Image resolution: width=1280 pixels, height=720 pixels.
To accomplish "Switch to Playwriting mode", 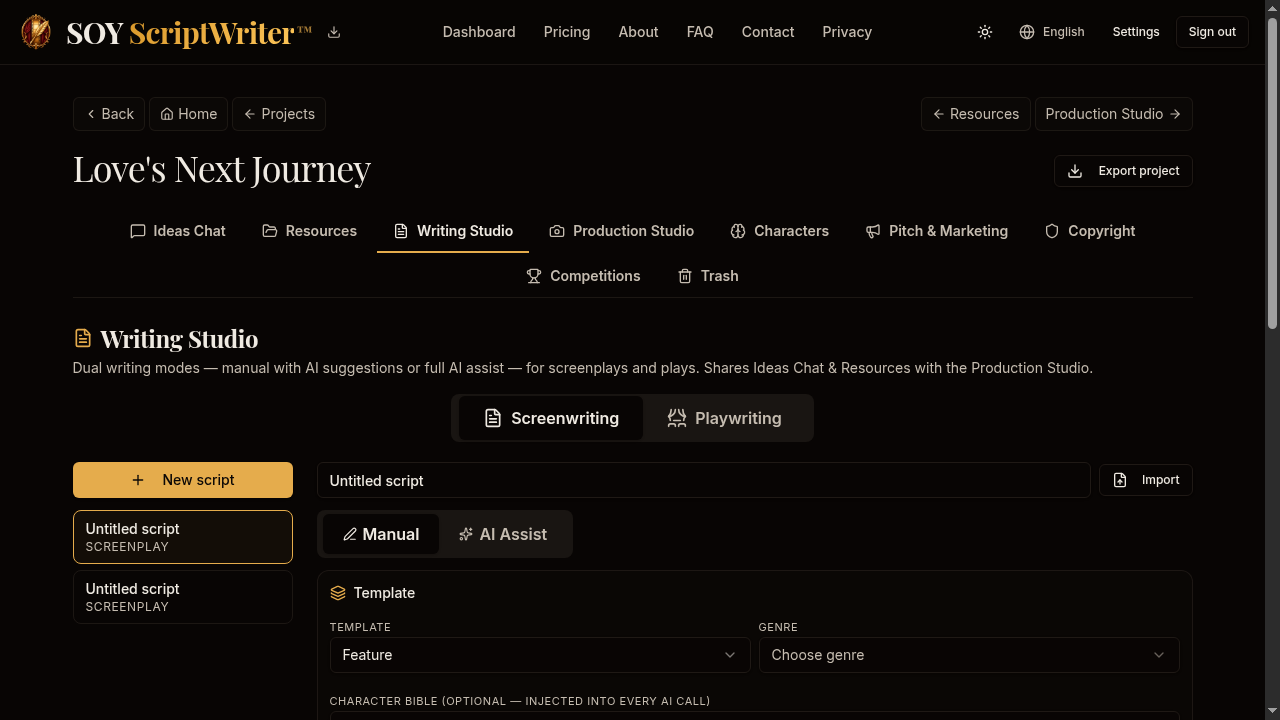I will (x=724, y=418).
